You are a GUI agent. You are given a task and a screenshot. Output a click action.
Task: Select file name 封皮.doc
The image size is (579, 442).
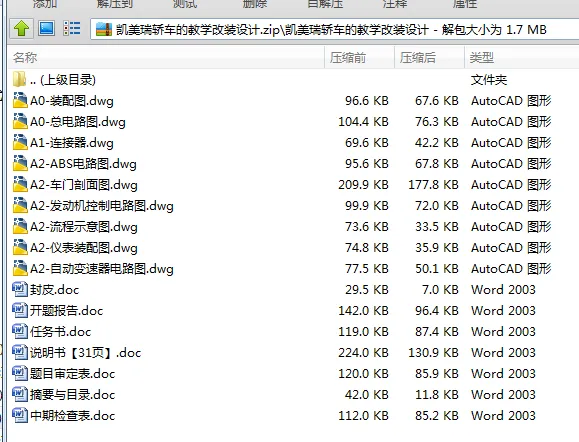(x=55, y=290)
